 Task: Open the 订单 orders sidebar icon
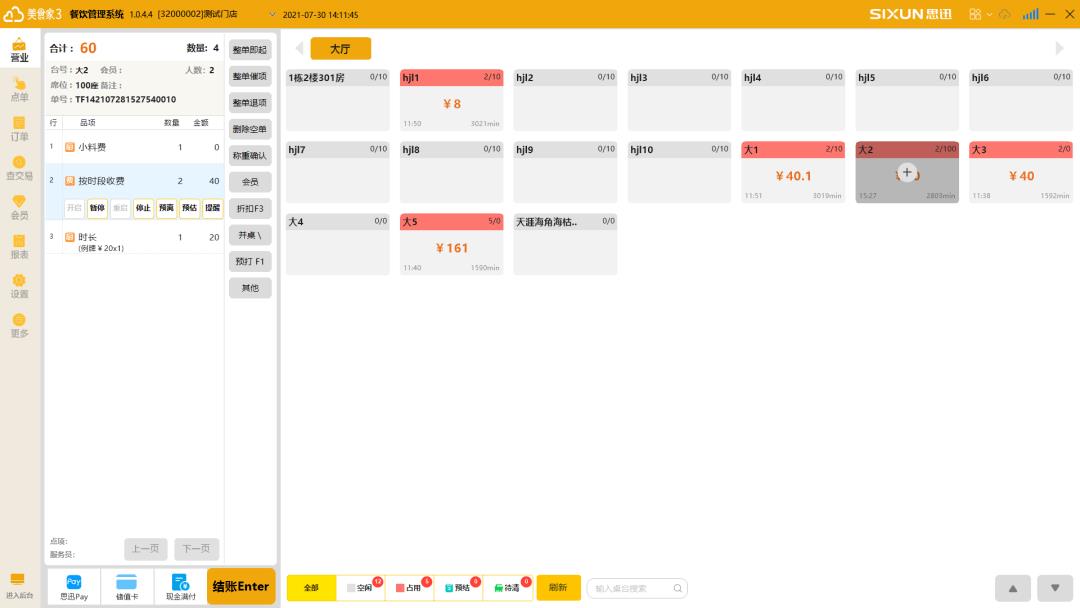coord(19,128)
